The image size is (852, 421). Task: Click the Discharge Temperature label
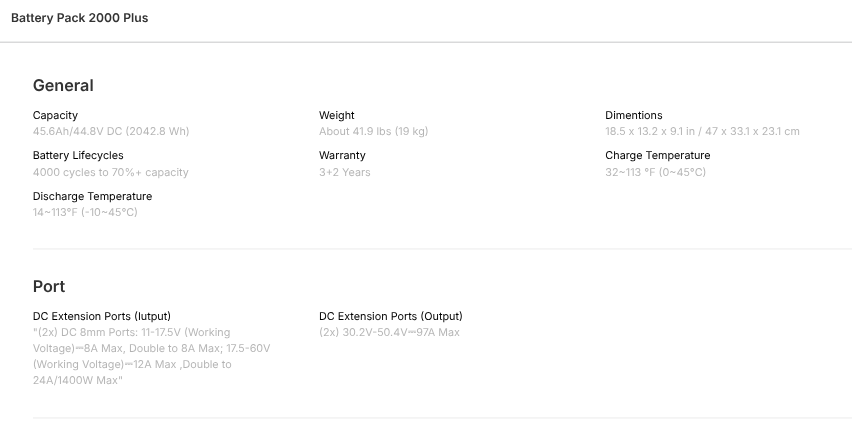click(x=92, y=196)
